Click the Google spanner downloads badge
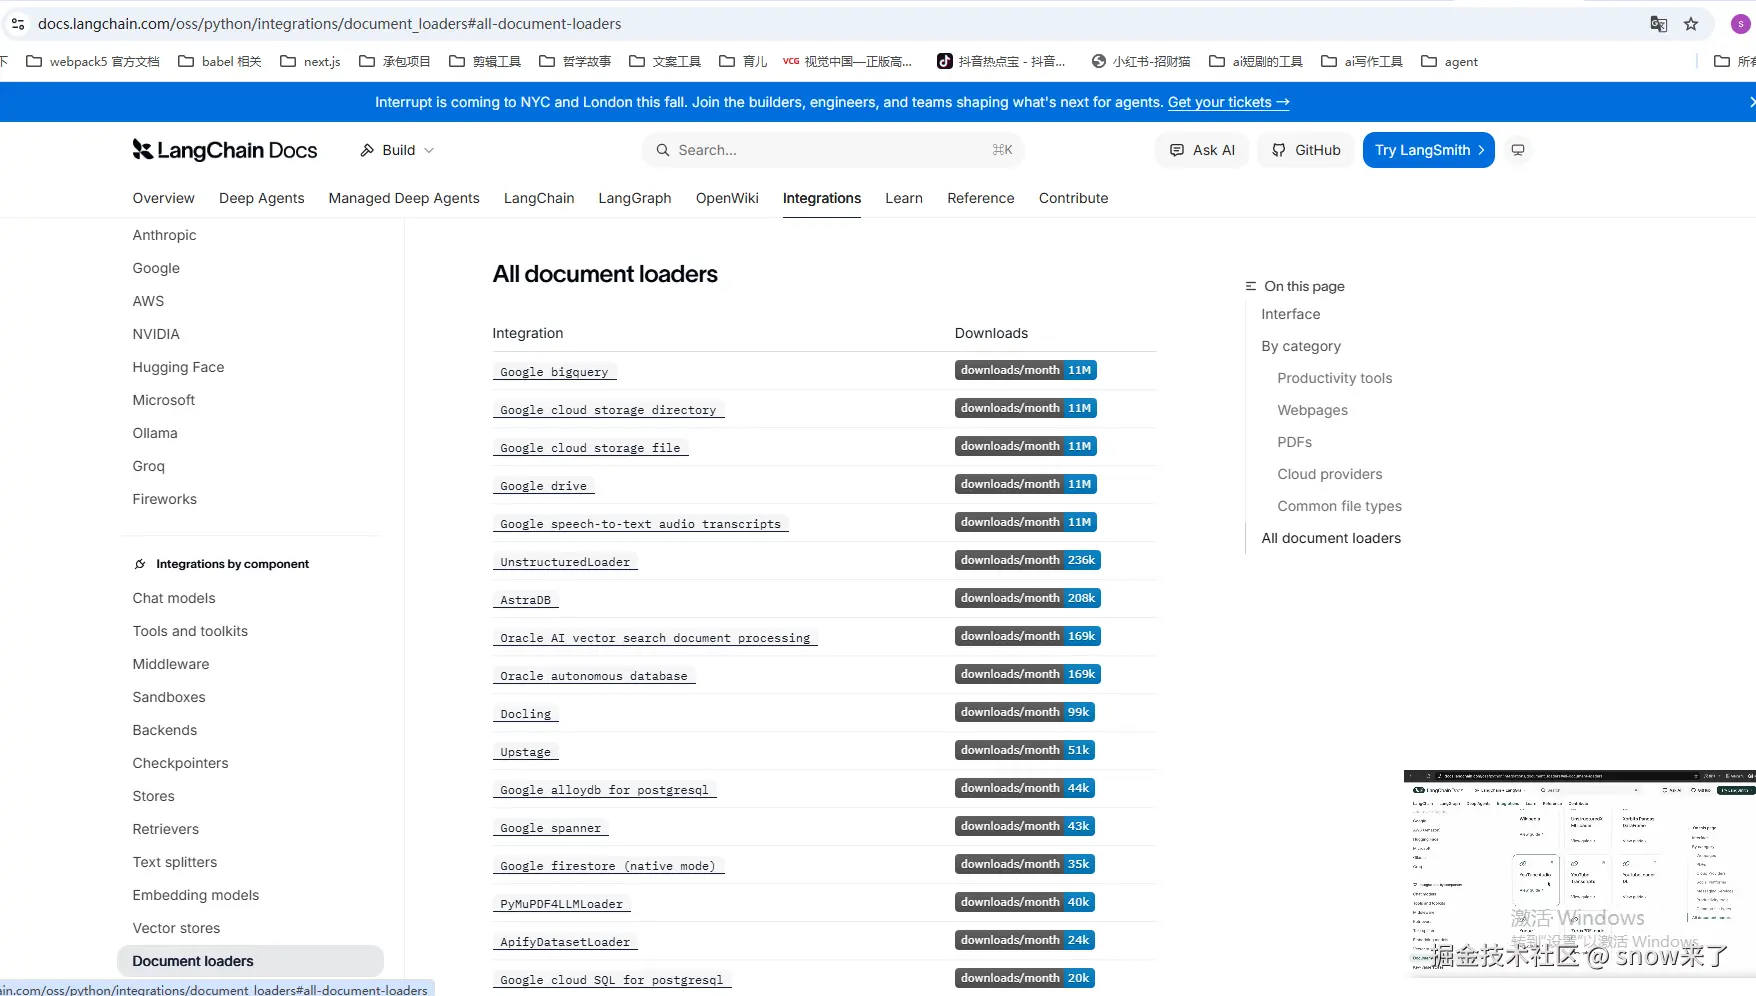 (1025, 826)
